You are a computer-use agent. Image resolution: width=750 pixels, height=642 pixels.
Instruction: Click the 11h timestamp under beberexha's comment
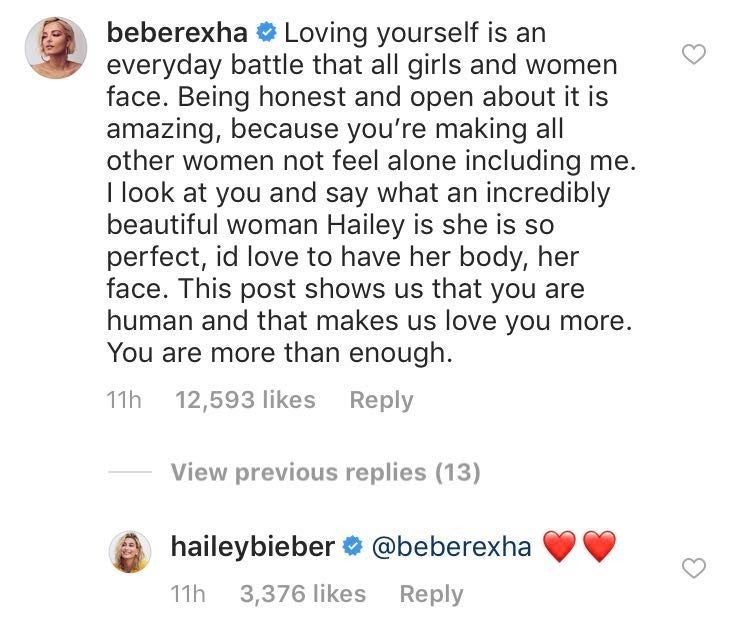coord(123,400)
